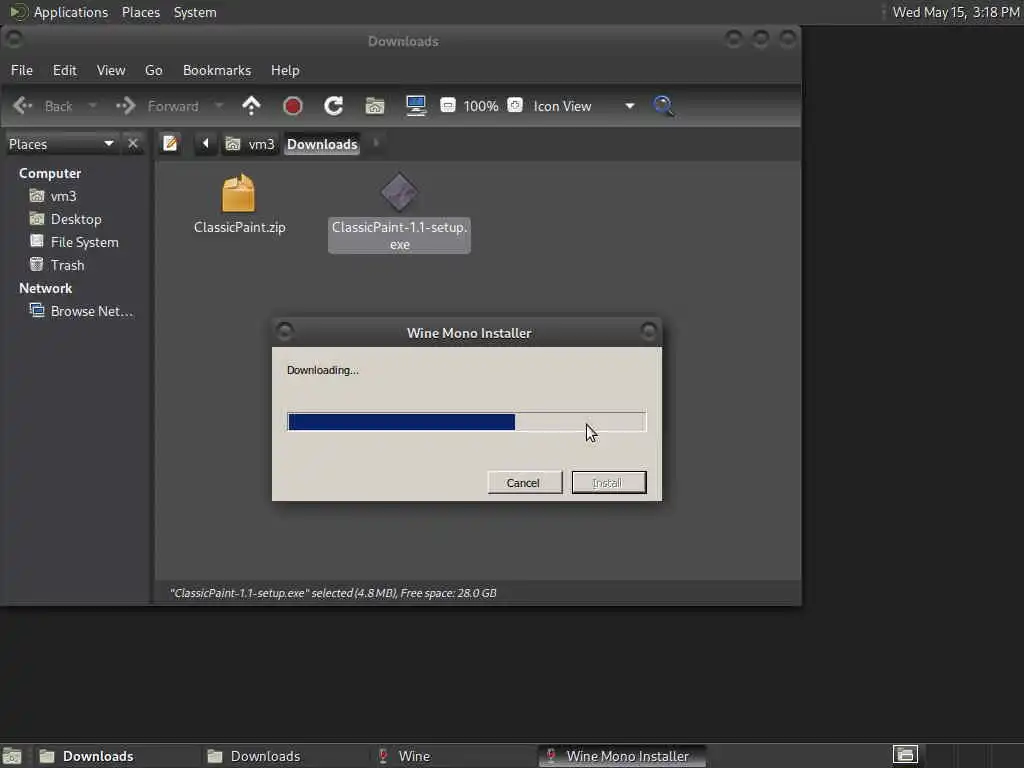Image resolution: width=1024 pixels, height=768 pixels.
Task: Stop loading with the red stop icon
Action: click(293, 106)
